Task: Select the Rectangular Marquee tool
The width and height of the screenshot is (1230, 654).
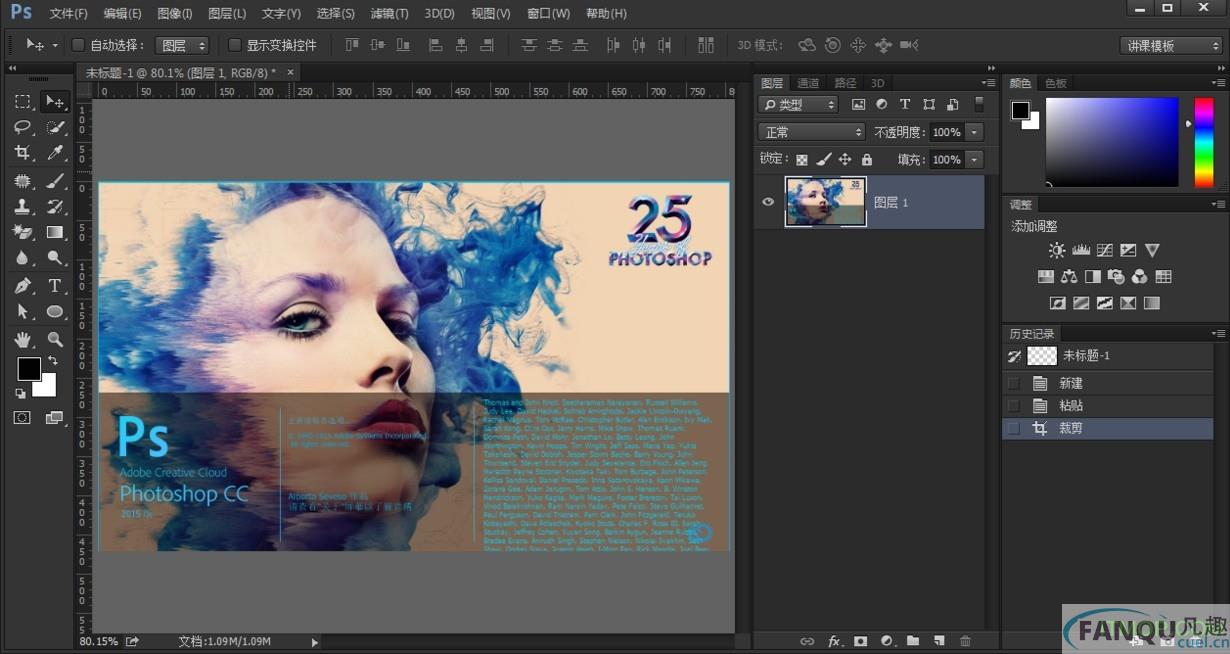Action: [x=22, y=101]
